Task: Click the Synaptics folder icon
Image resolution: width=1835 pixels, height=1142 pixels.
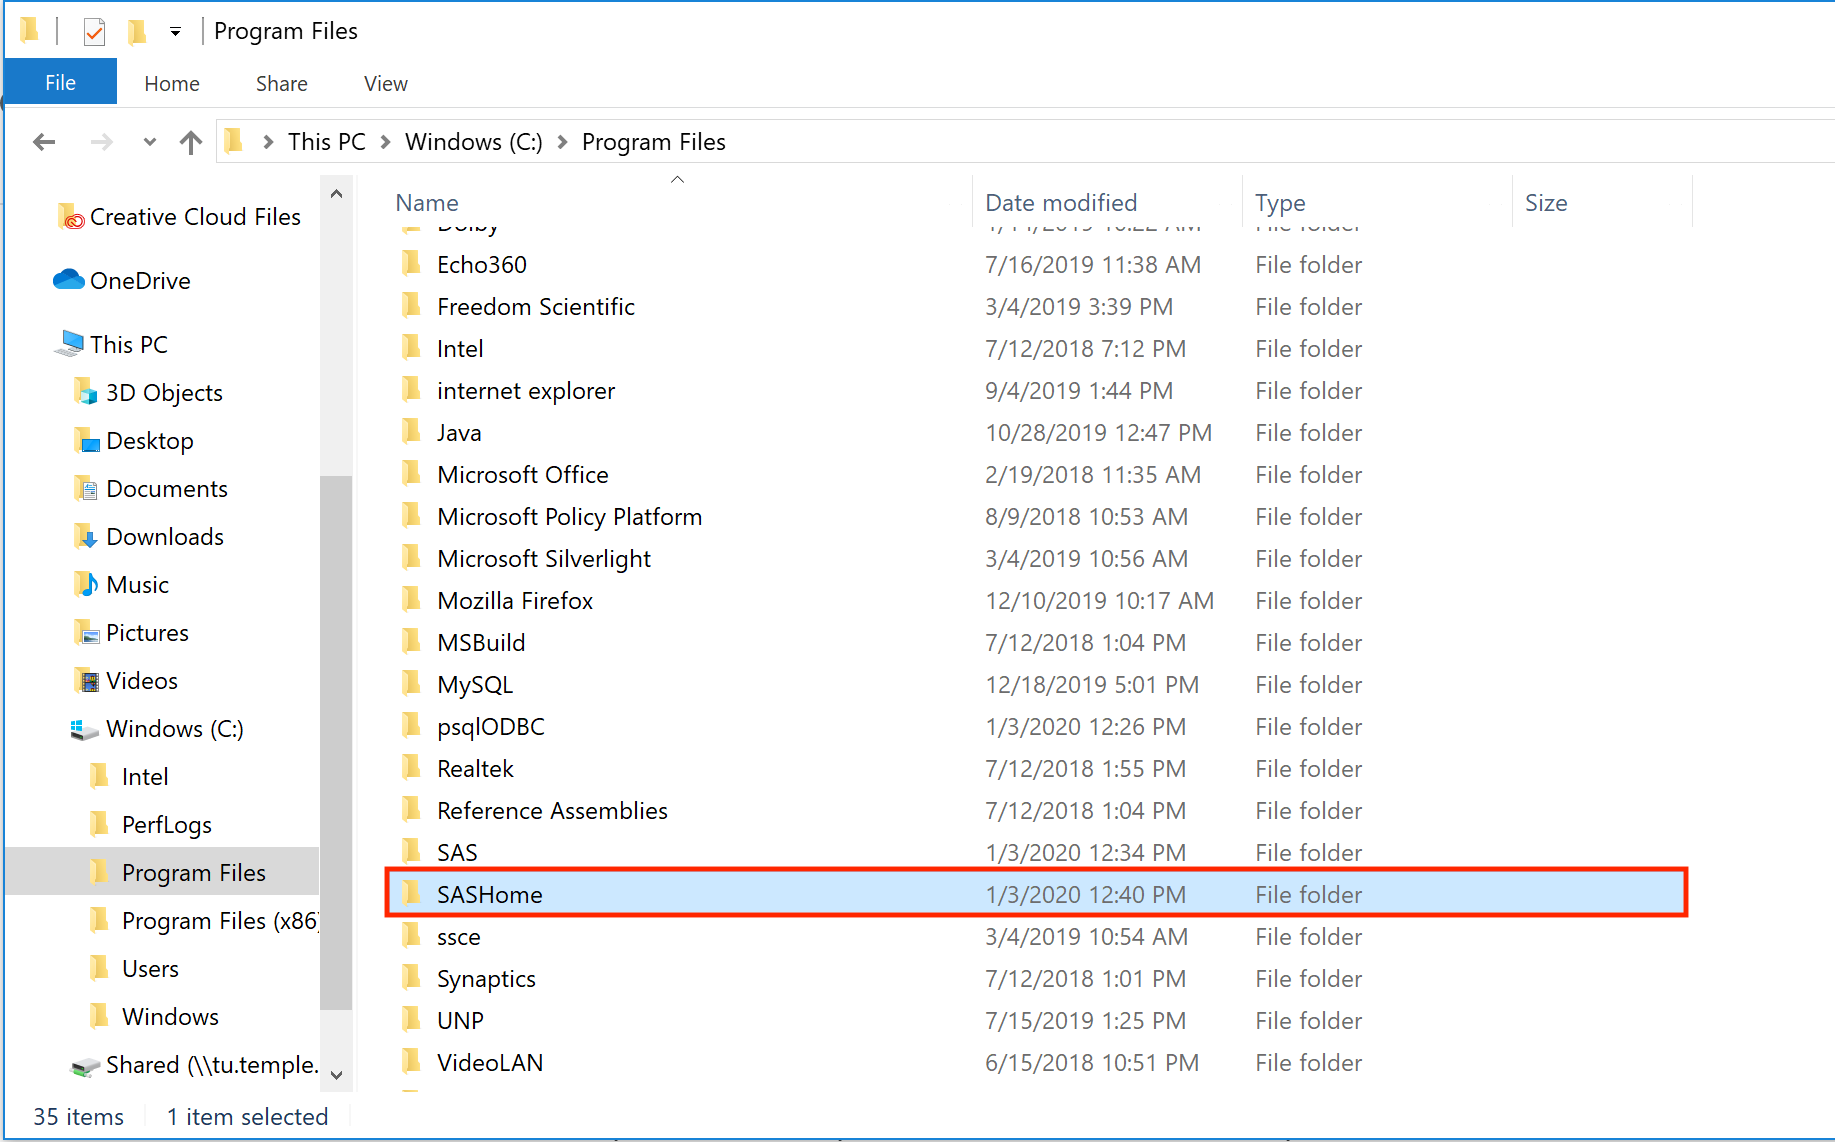Action: click(x=411, y=978)
